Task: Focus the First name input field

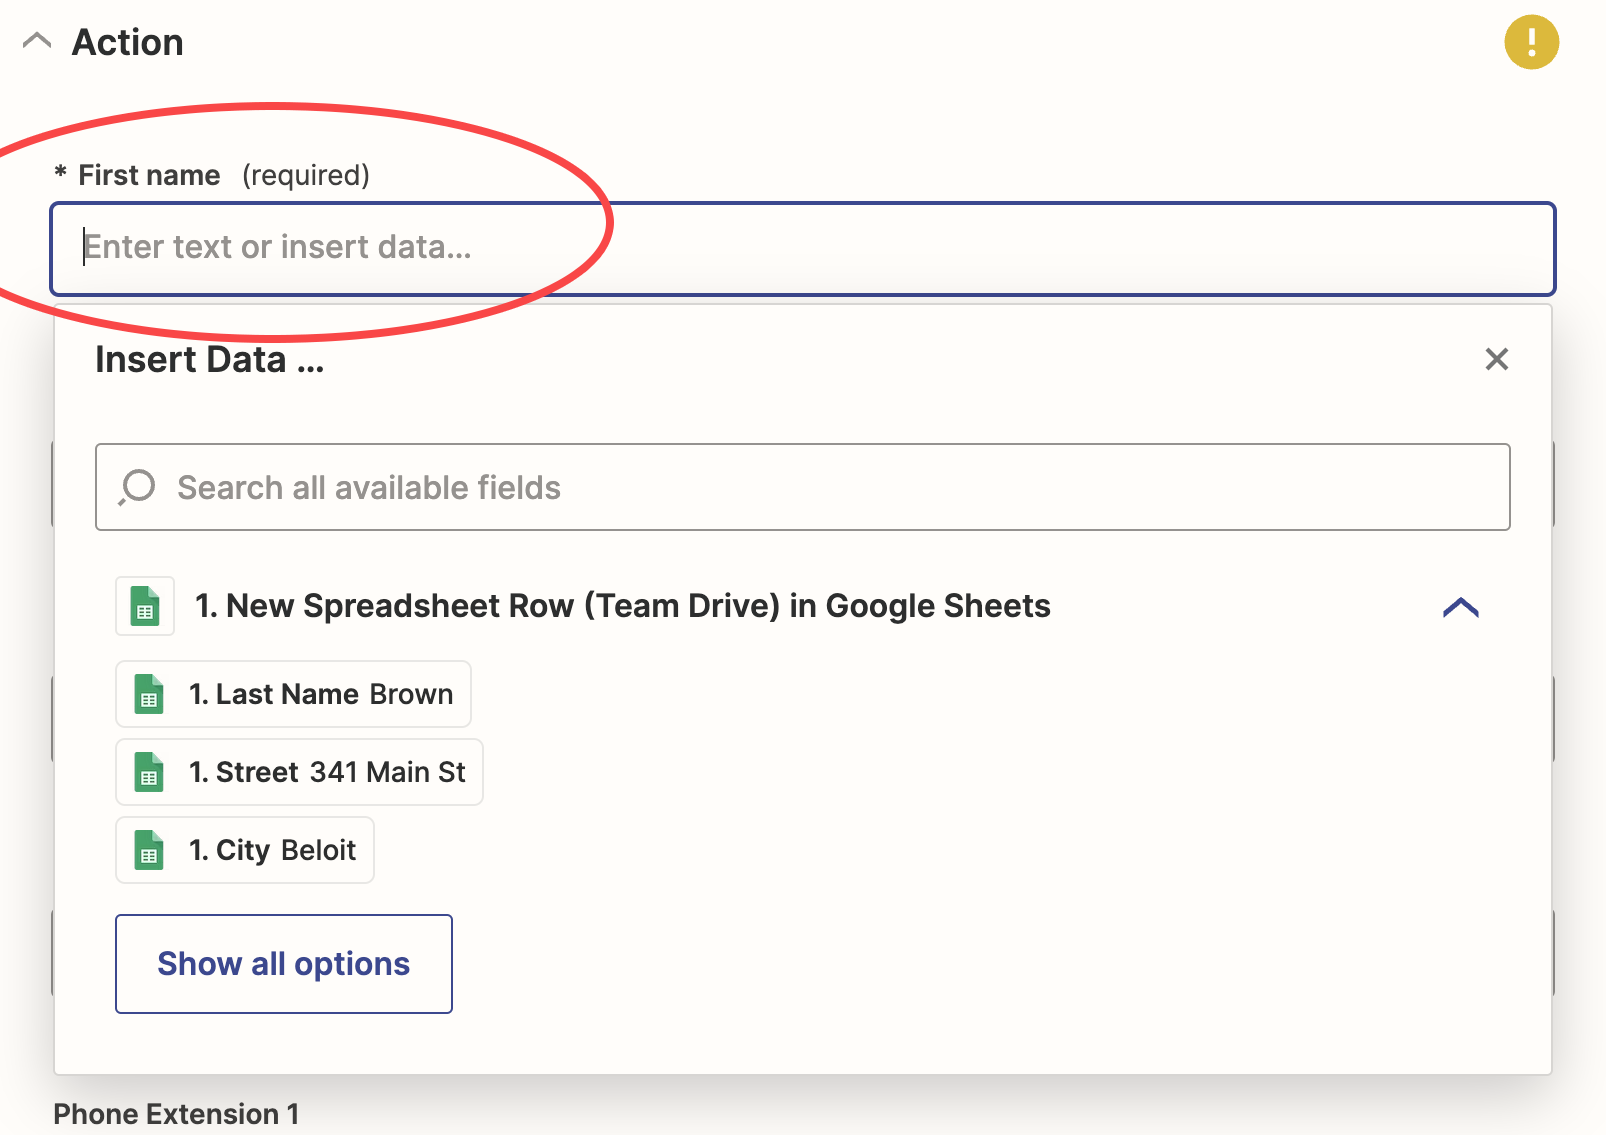Action: click(803, 249)
